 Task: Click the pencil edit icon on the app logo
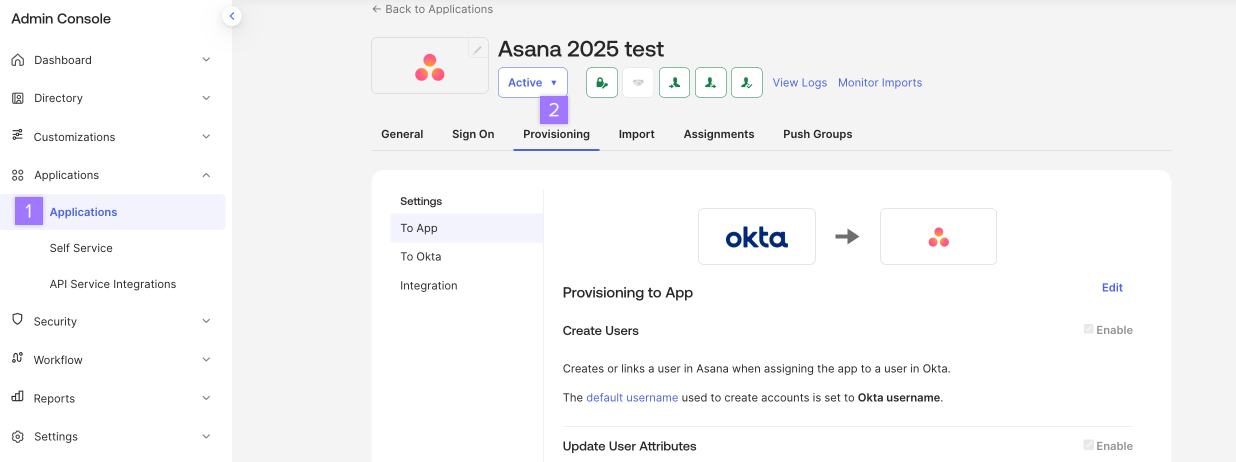pos(478,50)
